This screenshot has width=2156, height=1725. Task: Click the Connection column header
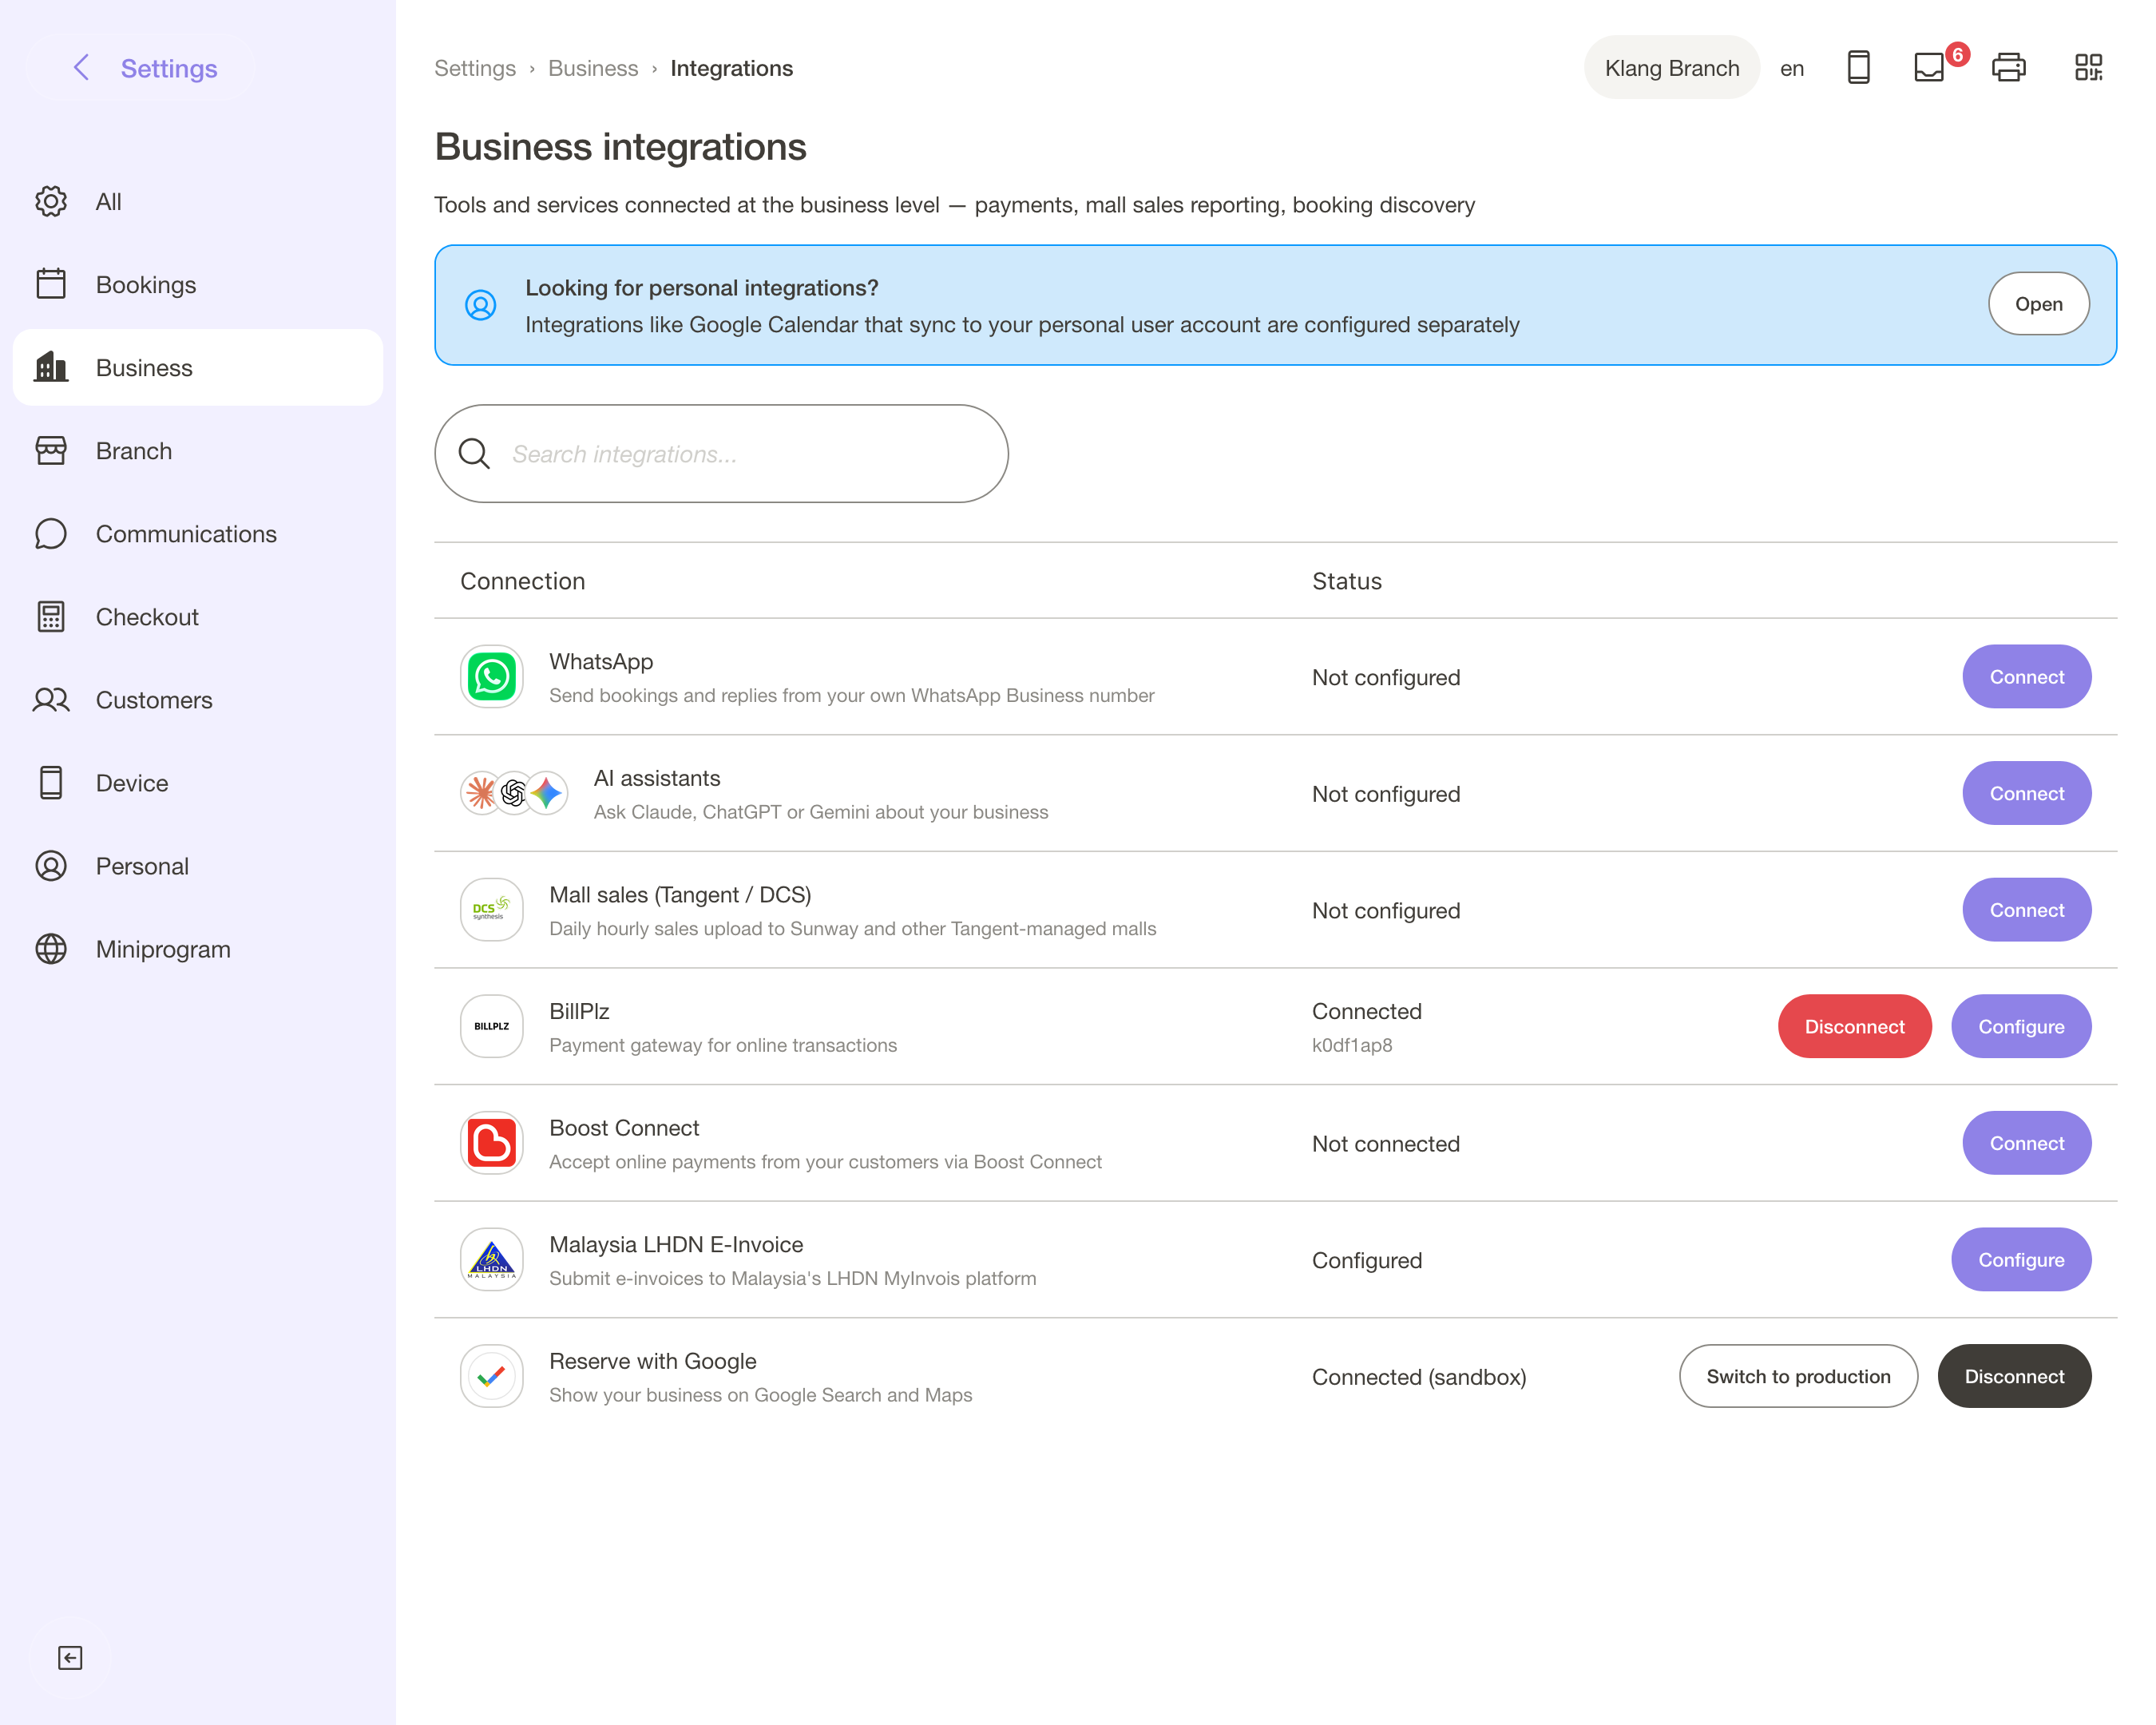(x=523, y=582)
